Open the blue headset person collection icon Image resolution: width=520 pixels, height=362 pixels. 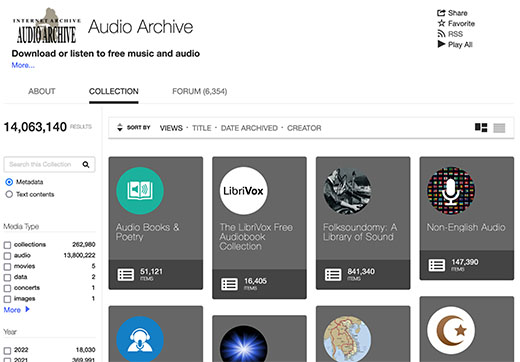[140, 339]
